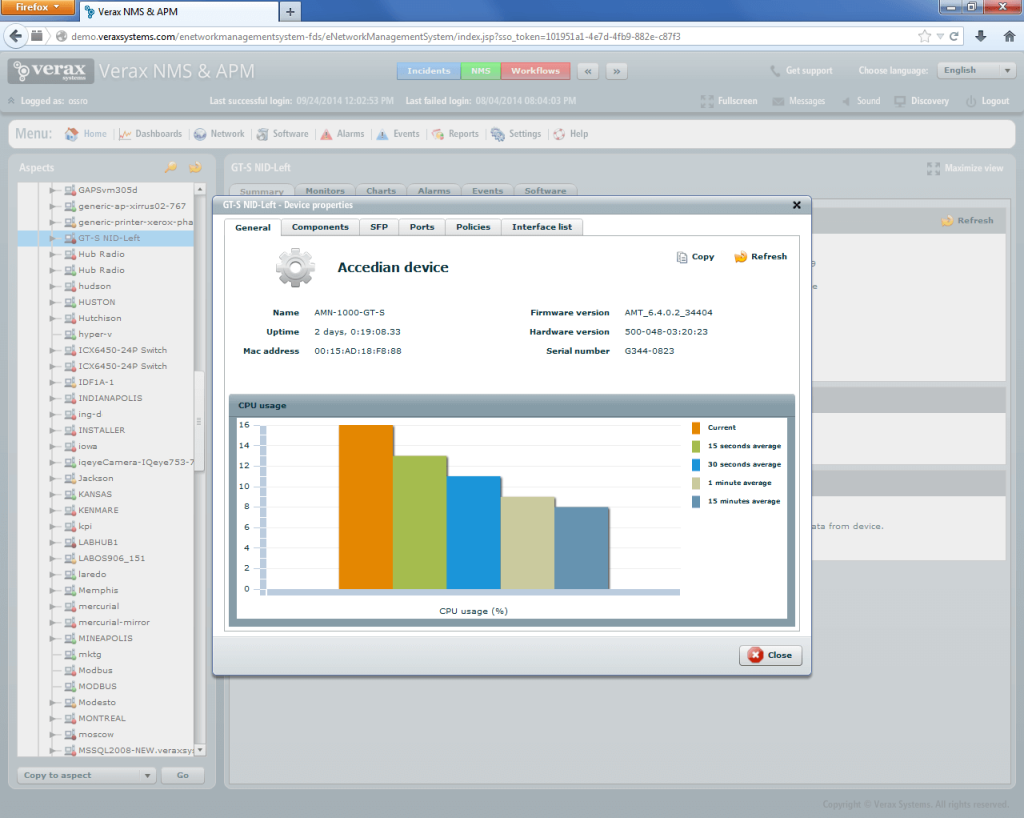
Task: Click the Help lifebuoy icon
Action: coord(559,134)
